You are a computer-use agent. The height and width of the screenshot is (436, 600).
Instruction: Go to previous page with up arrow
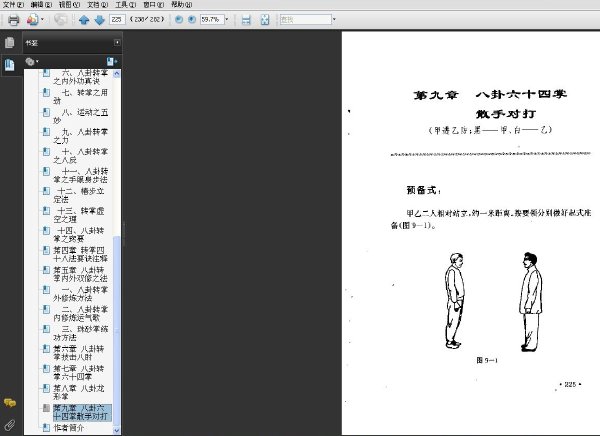(84, 20)
